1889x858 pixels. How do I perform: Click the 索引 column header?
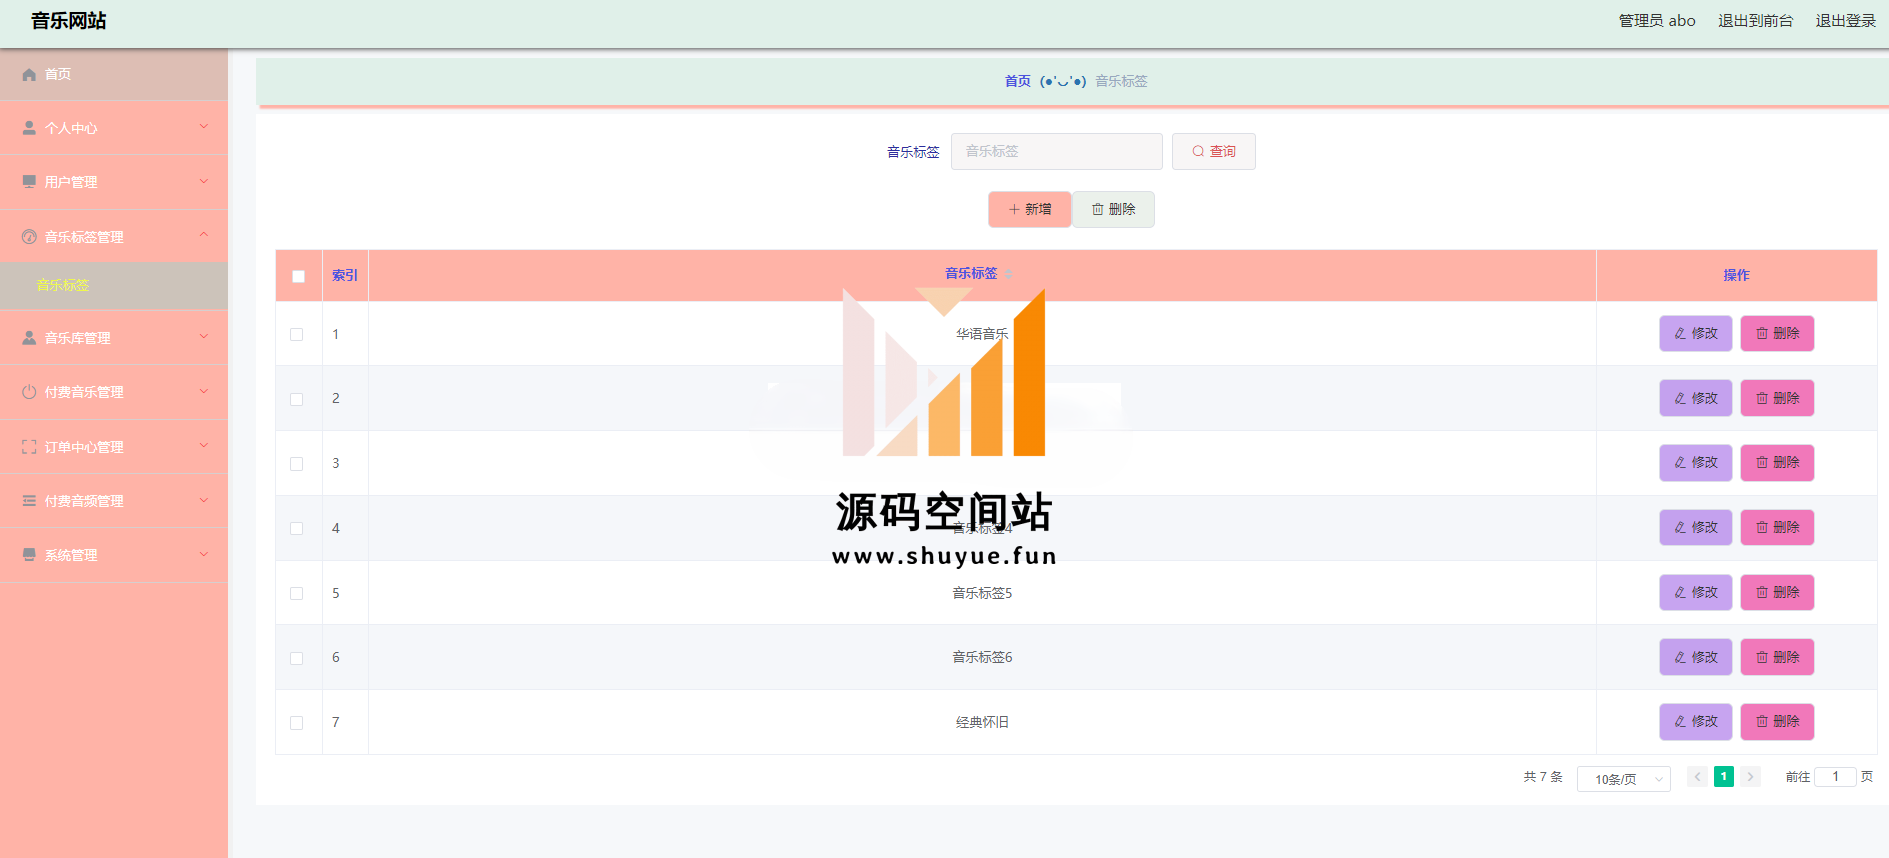(x=345, y=276)
